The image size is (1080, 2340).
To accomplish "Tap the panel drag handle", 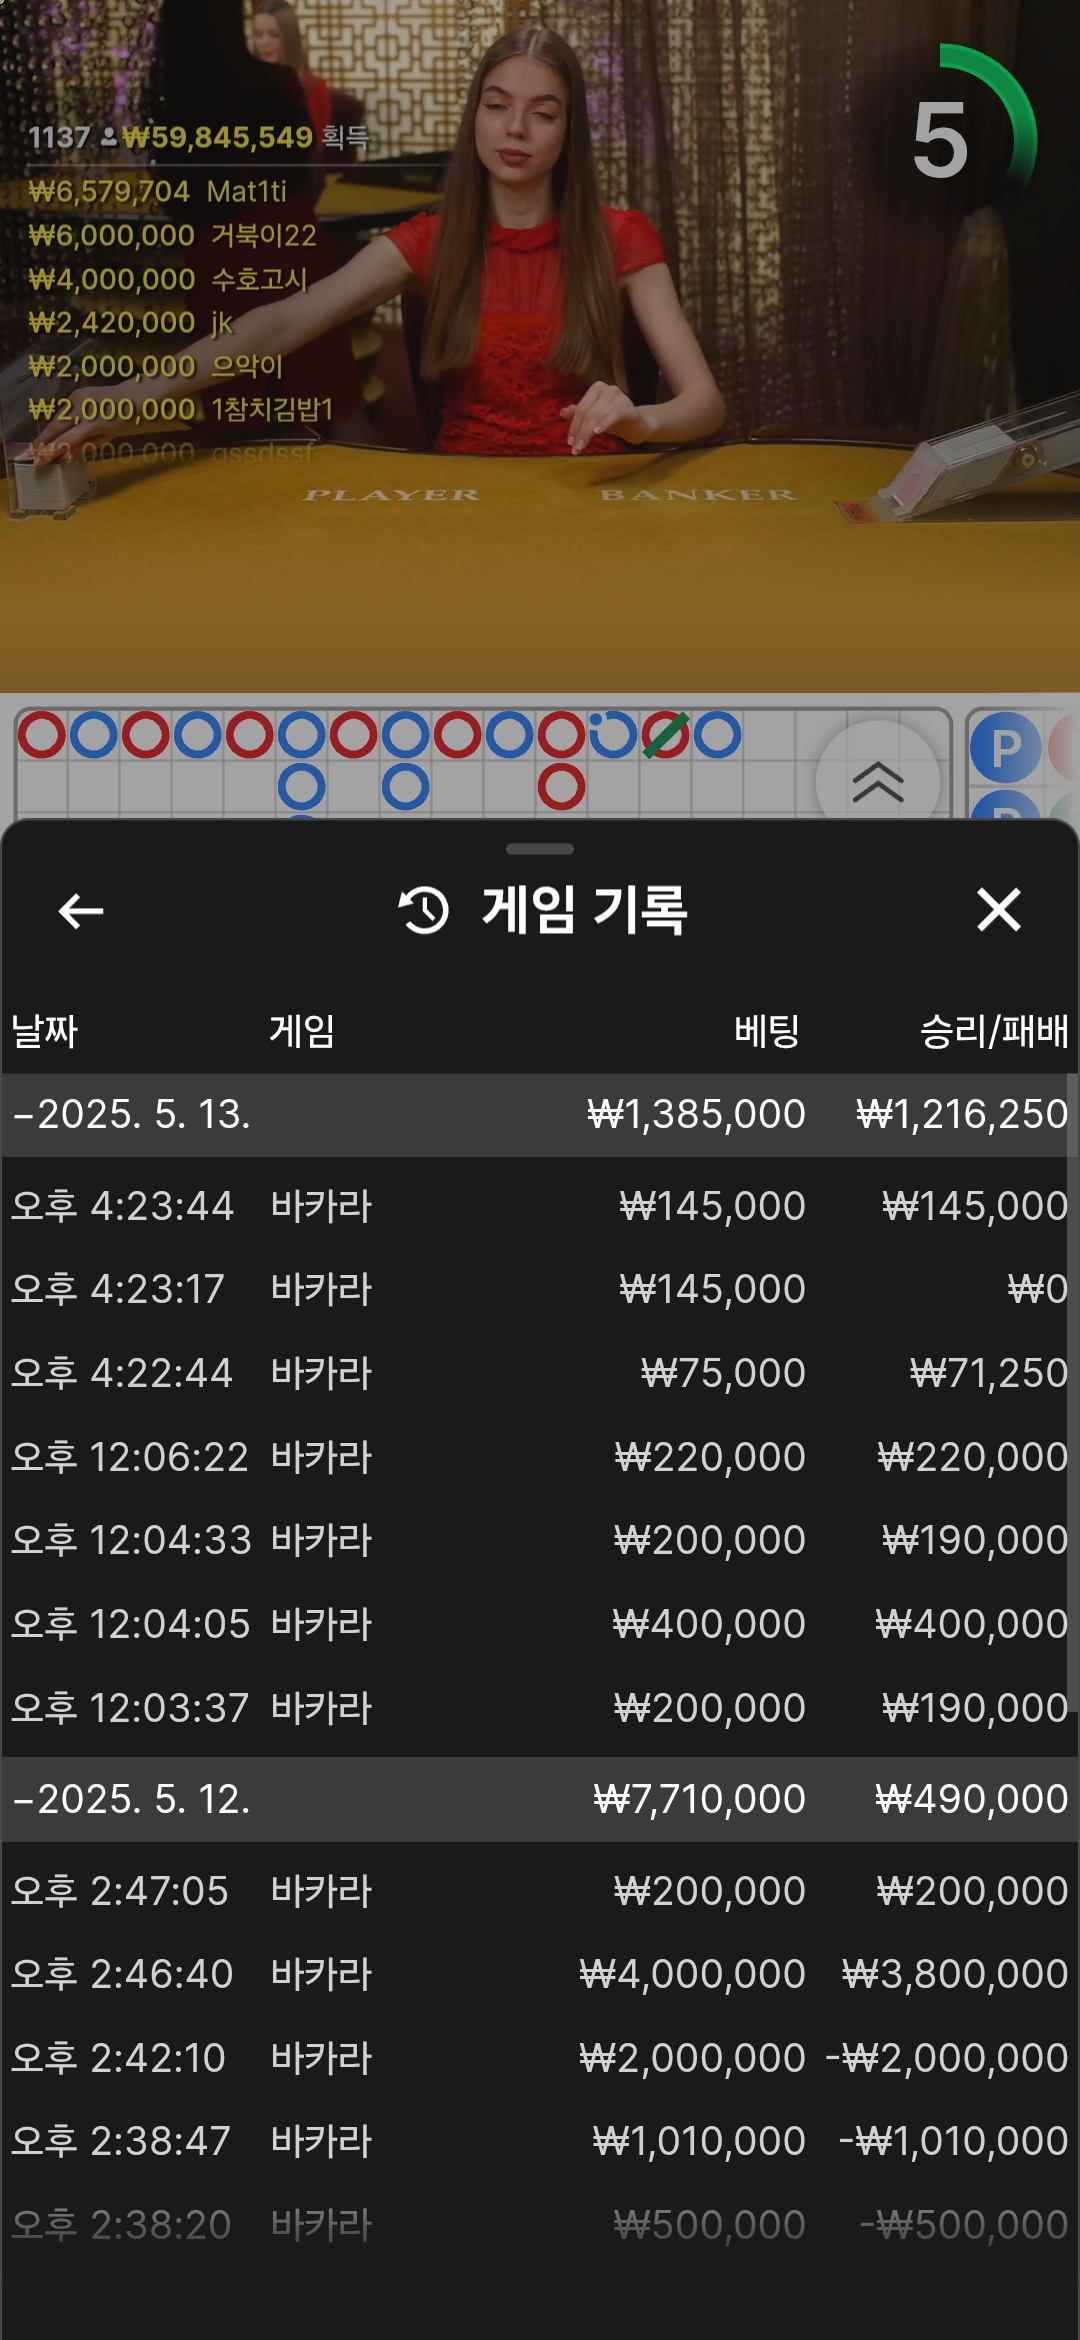I will [540, 849].
